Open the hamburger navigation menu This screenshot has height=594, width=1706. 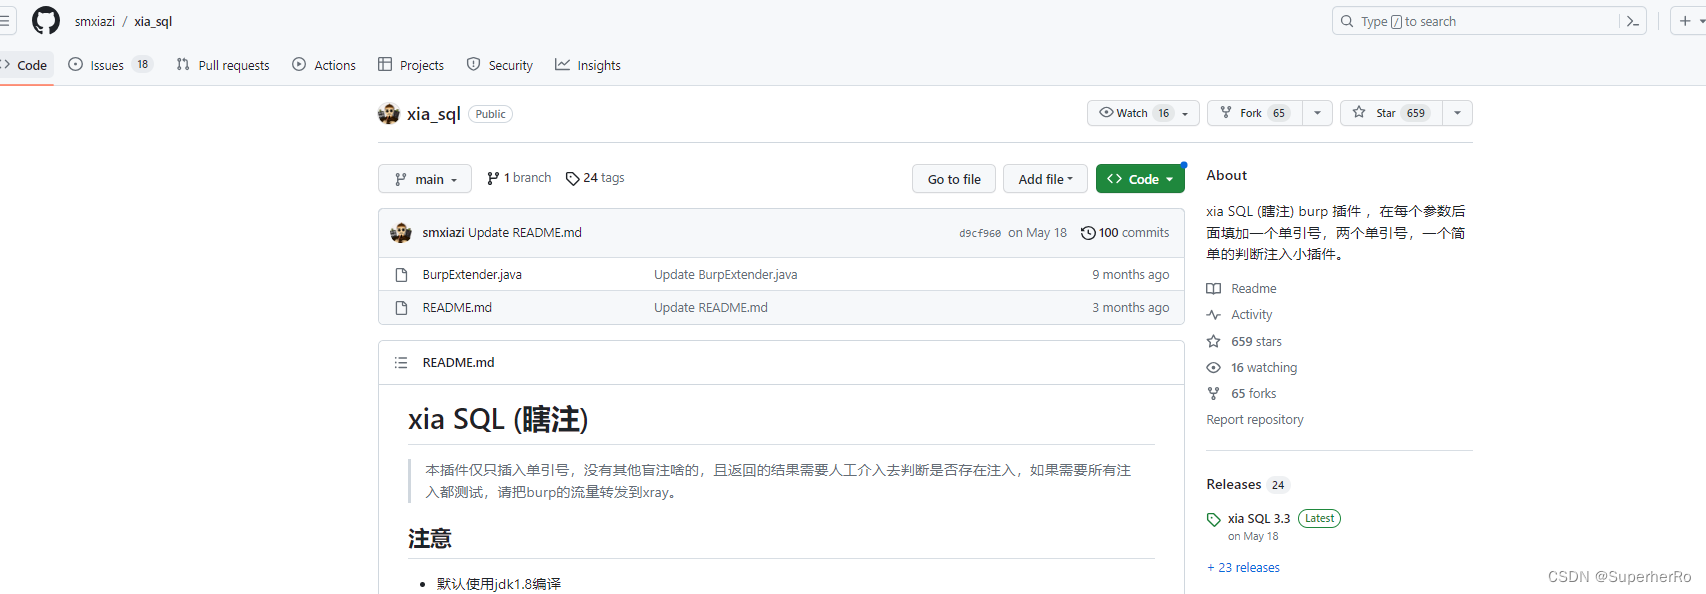[x=5, y=21]
